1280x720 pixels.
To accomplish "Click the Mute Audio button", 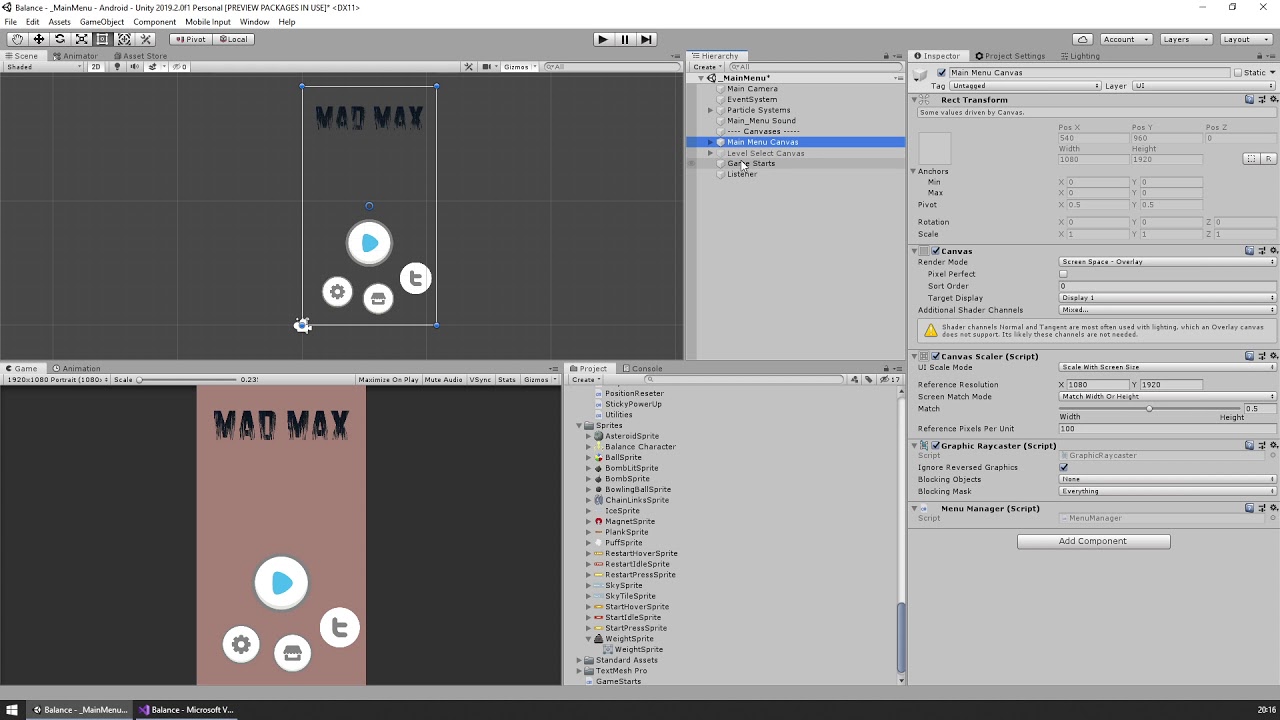I will point(443,380).
